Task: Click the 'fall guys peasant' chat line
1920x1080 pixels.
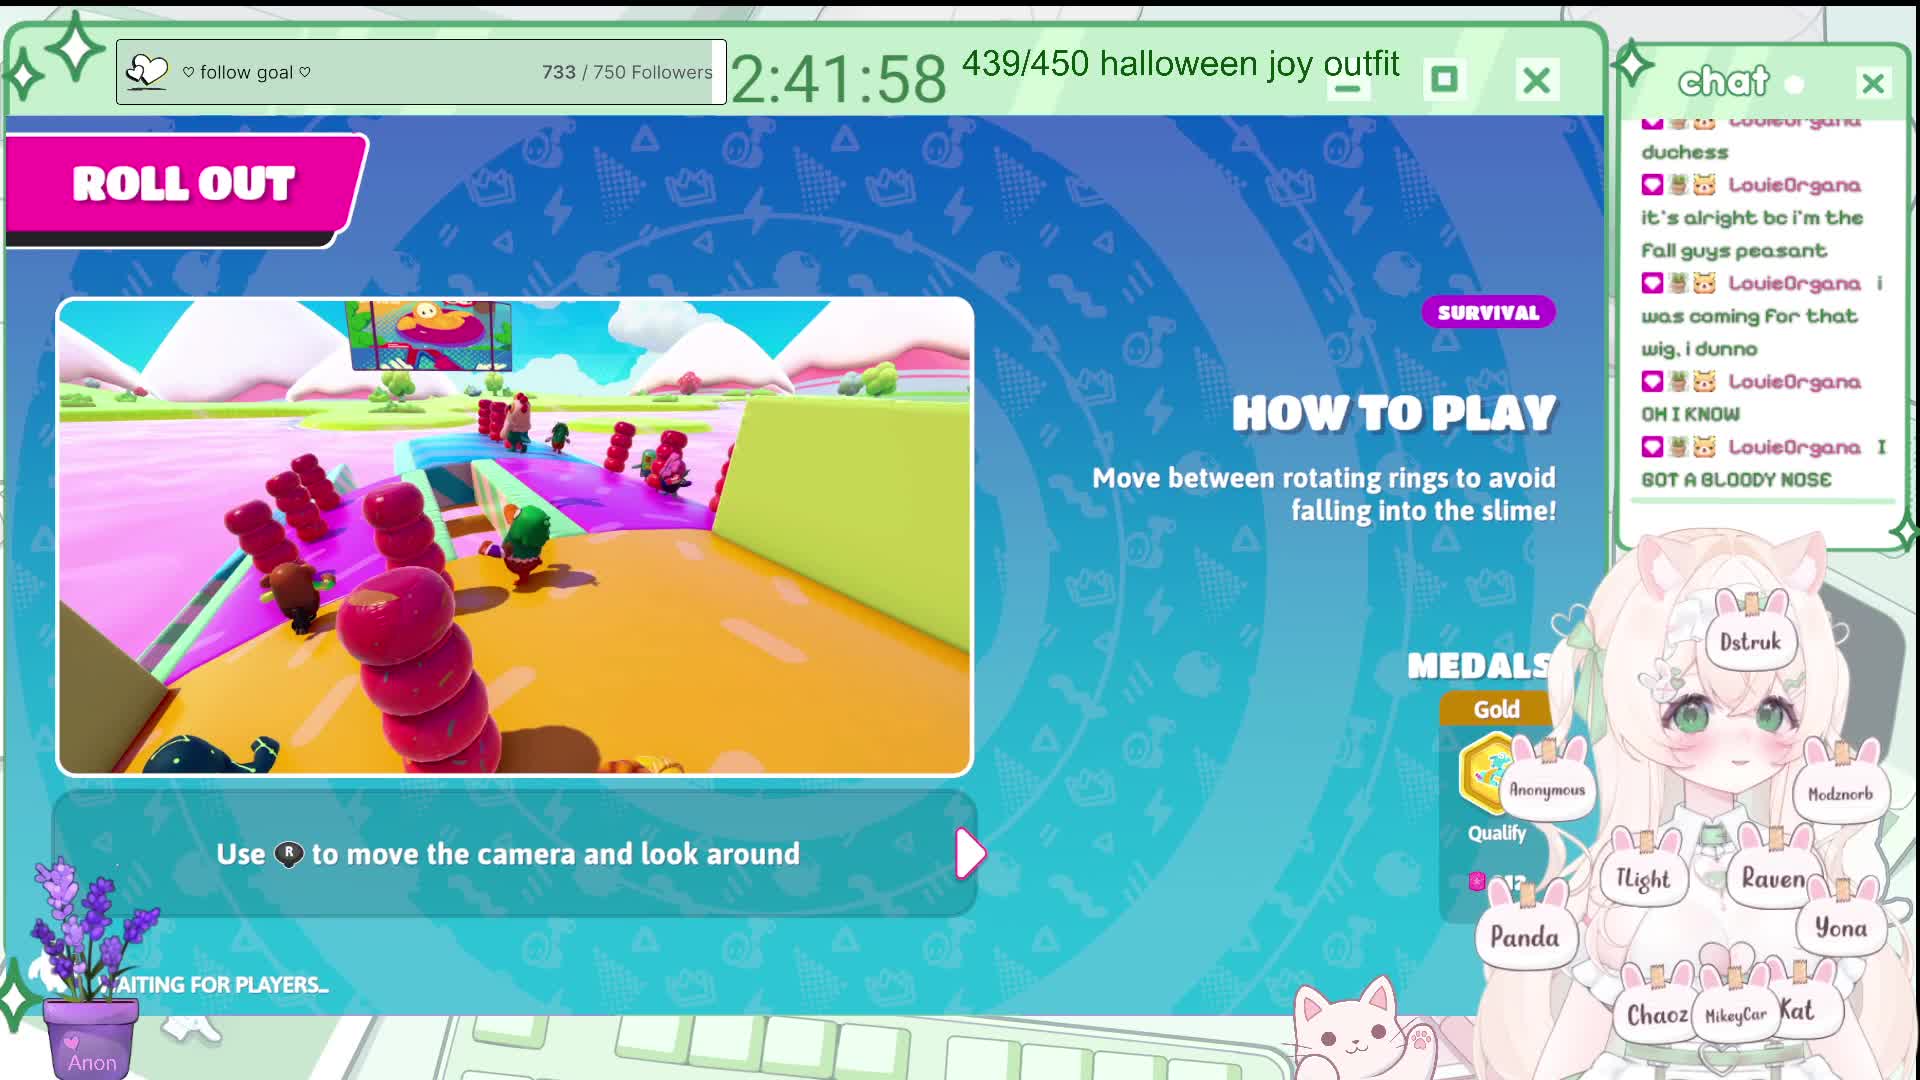Action: (x=1734, y=251)
